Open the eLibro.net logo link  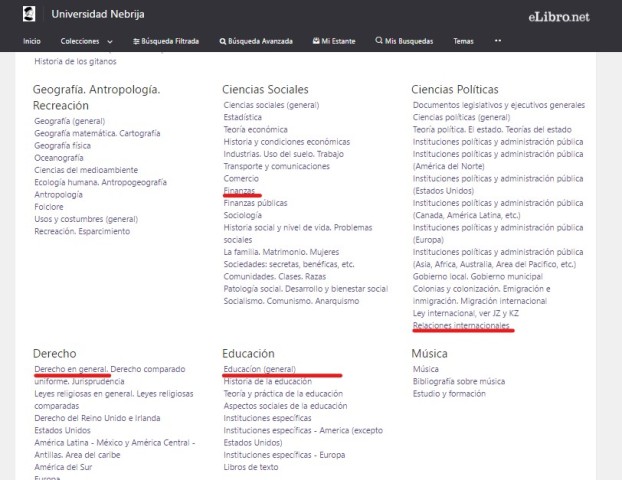(559, 17)
